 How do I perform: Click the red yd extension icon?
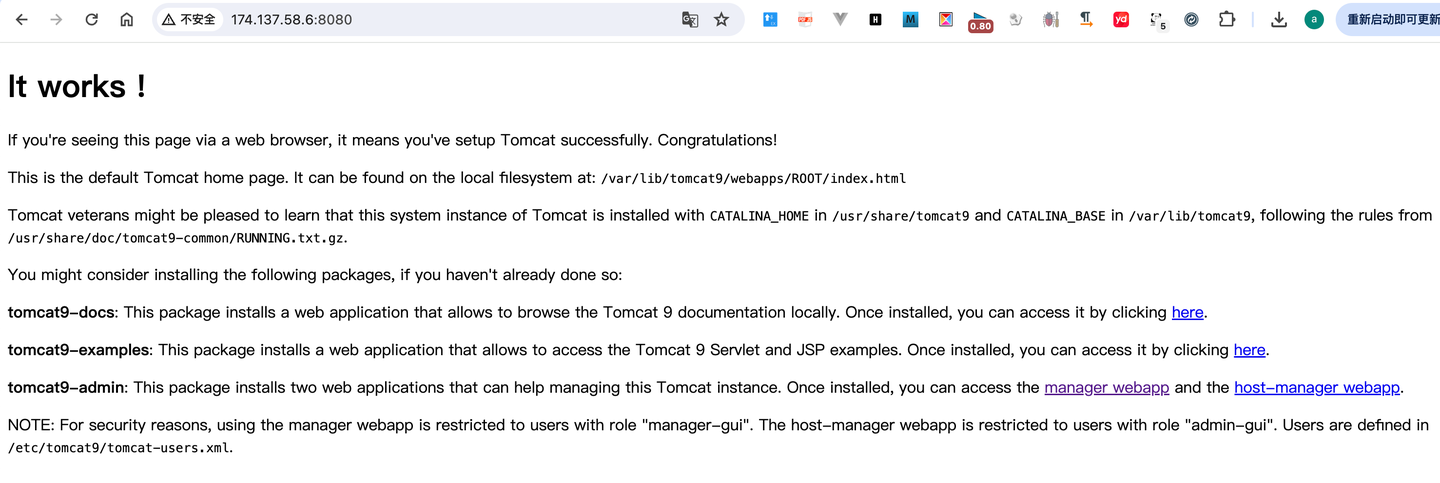click(1121, 19)
